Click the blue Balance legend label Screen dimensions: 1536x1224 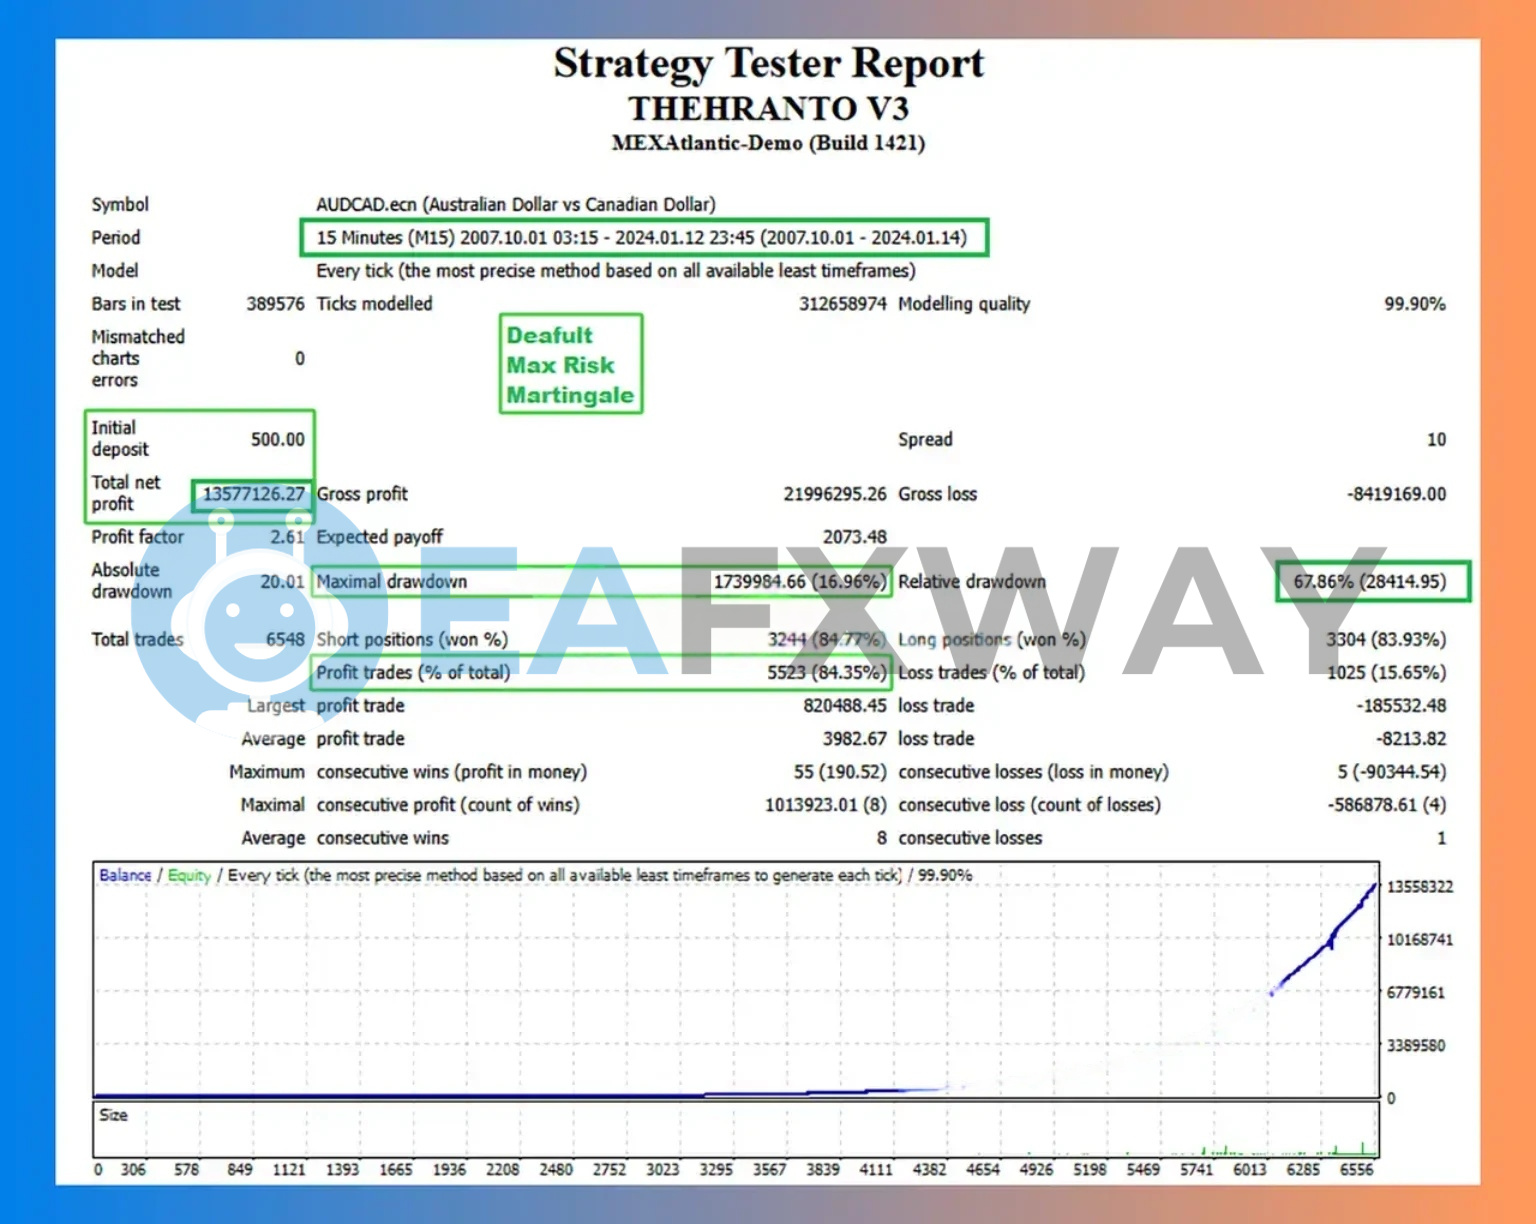[x=125, y=875]
